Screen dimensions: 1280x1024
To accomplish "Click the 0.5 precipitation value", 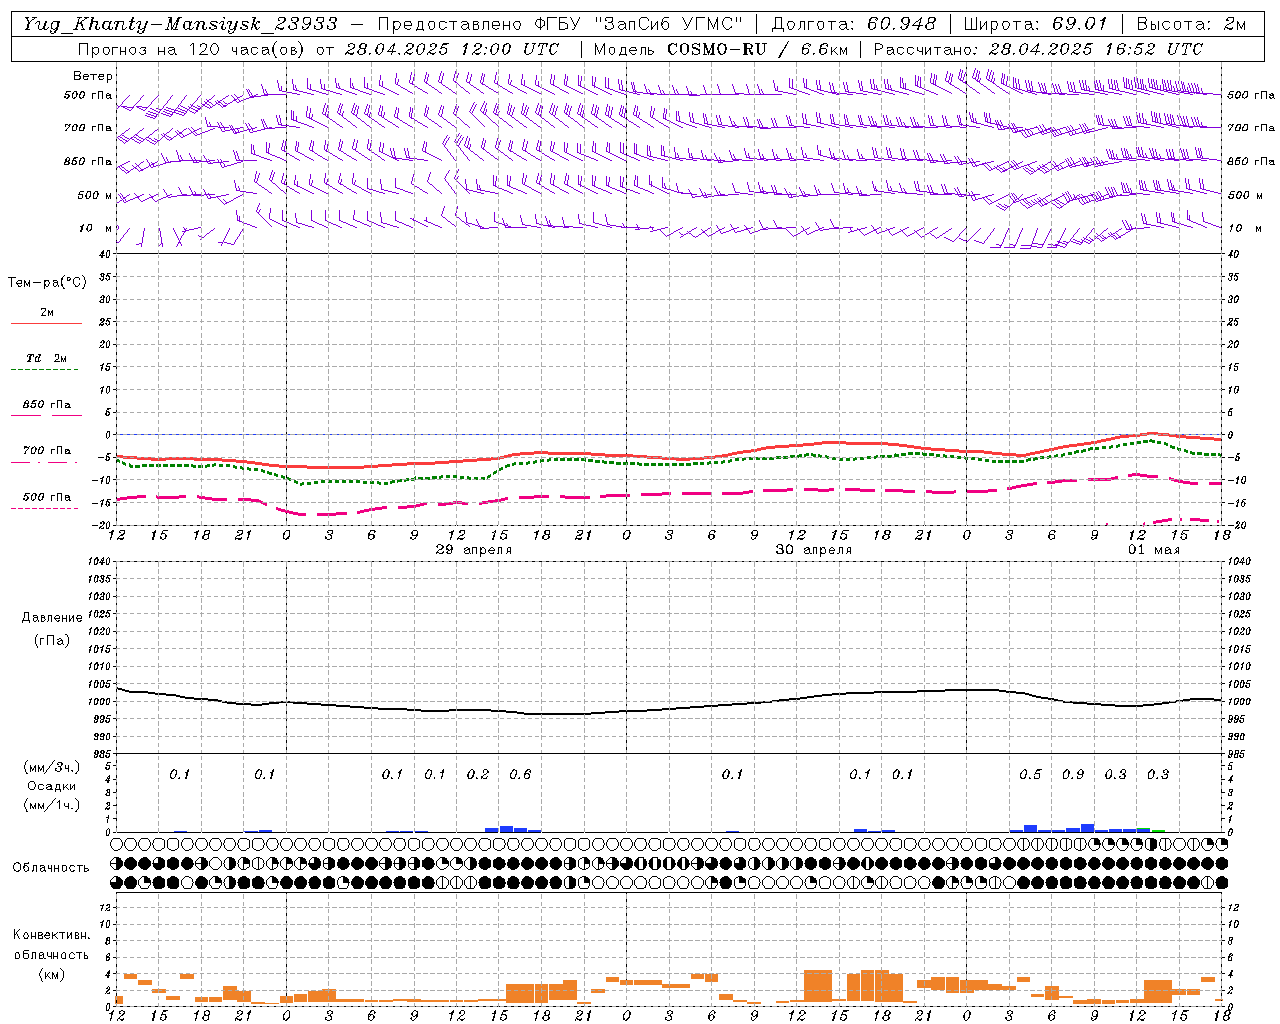I will (1030, 774).
